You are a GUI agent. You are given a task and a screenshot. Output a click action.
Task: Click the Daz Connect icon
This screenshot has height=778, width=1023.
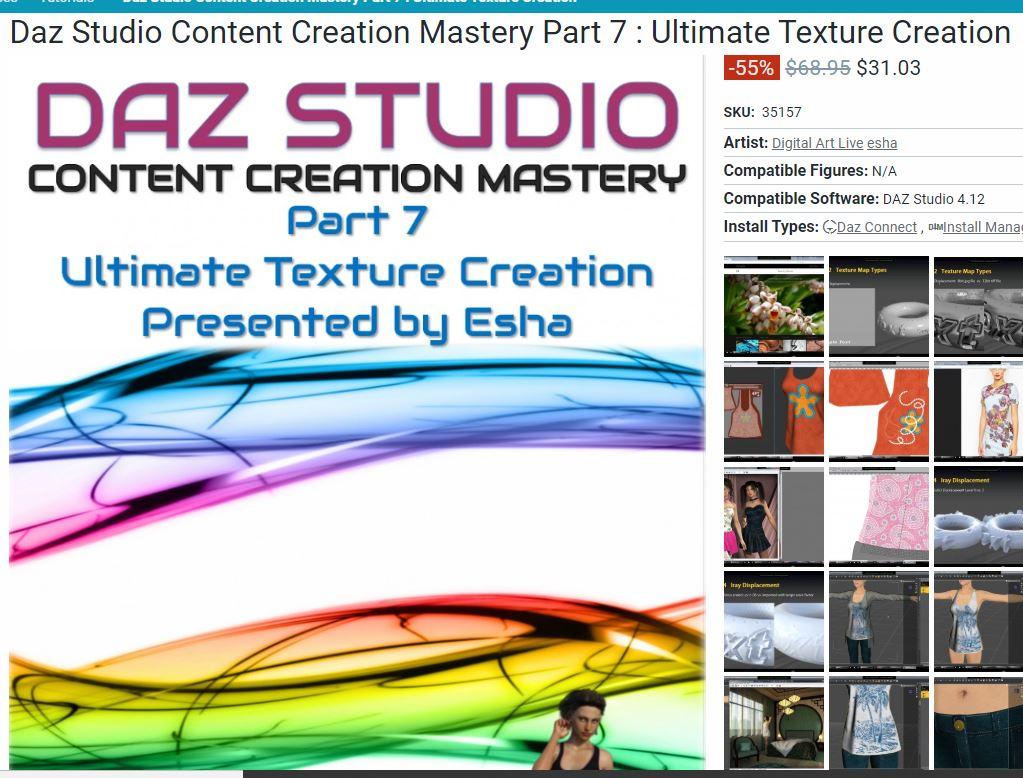pos(829,227)
